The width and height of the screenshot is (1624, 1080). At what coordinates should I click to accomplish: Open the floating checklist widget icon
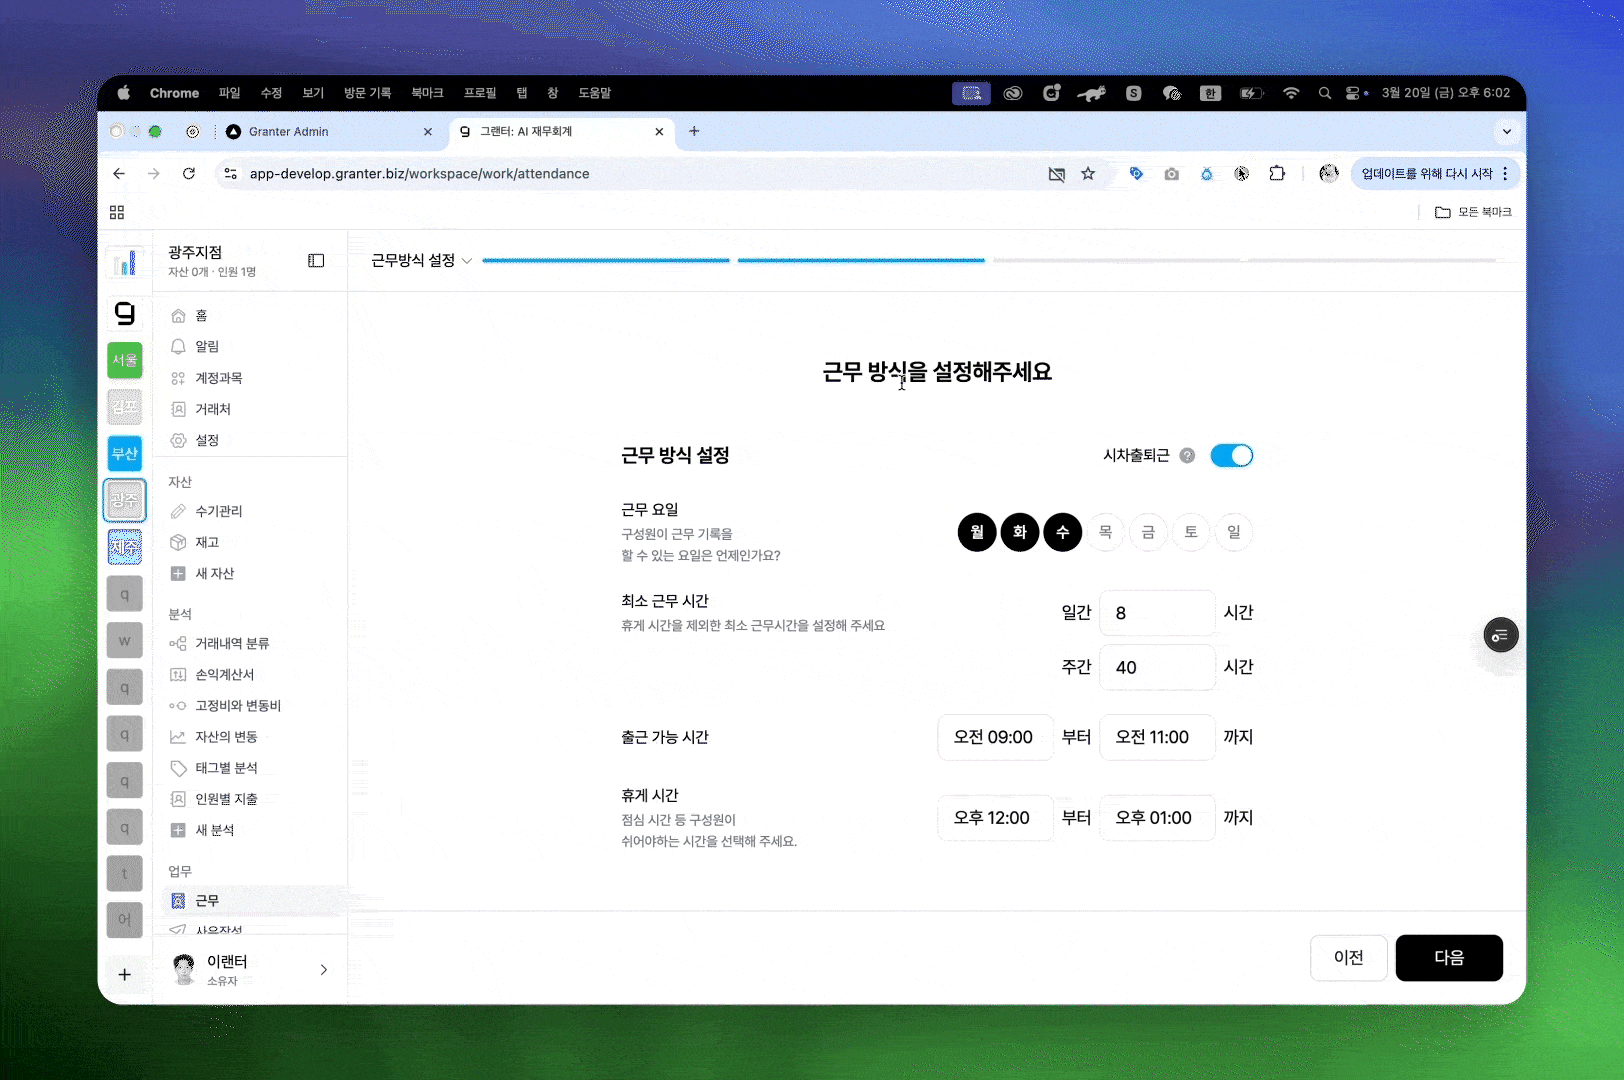click(1500, 635)
